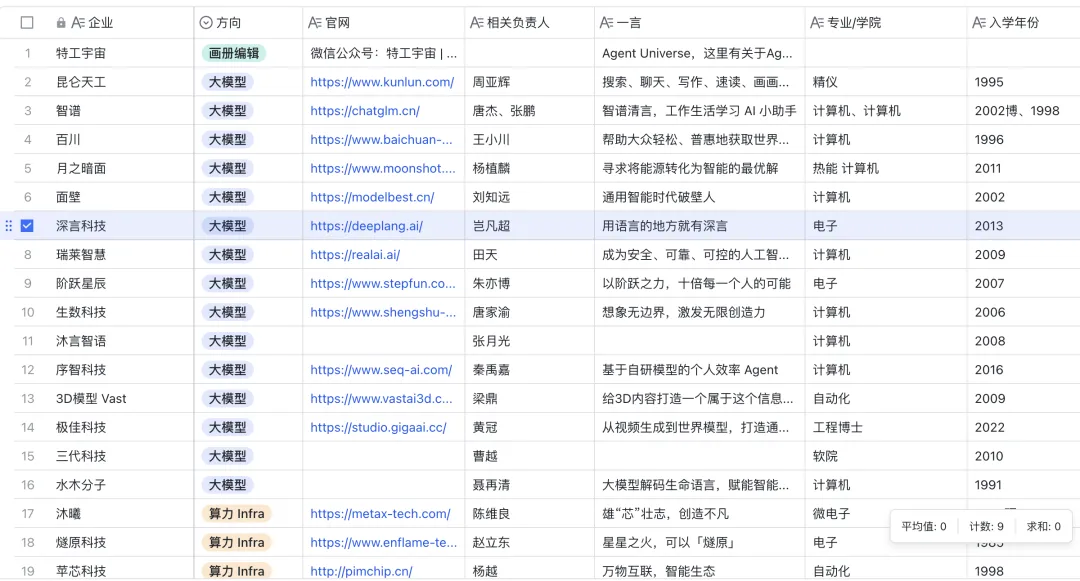
Task: Click the text icon in 一言 header
Action: click(x=606, y=23)
